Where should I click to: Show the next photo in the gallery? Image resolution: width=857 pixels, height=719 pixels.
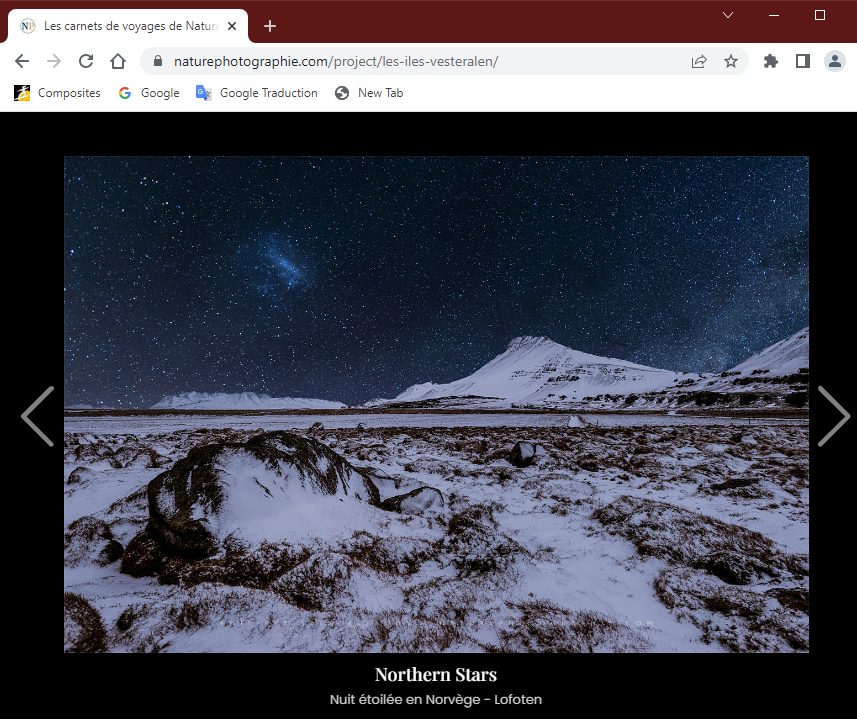click(x=833, y=416)
